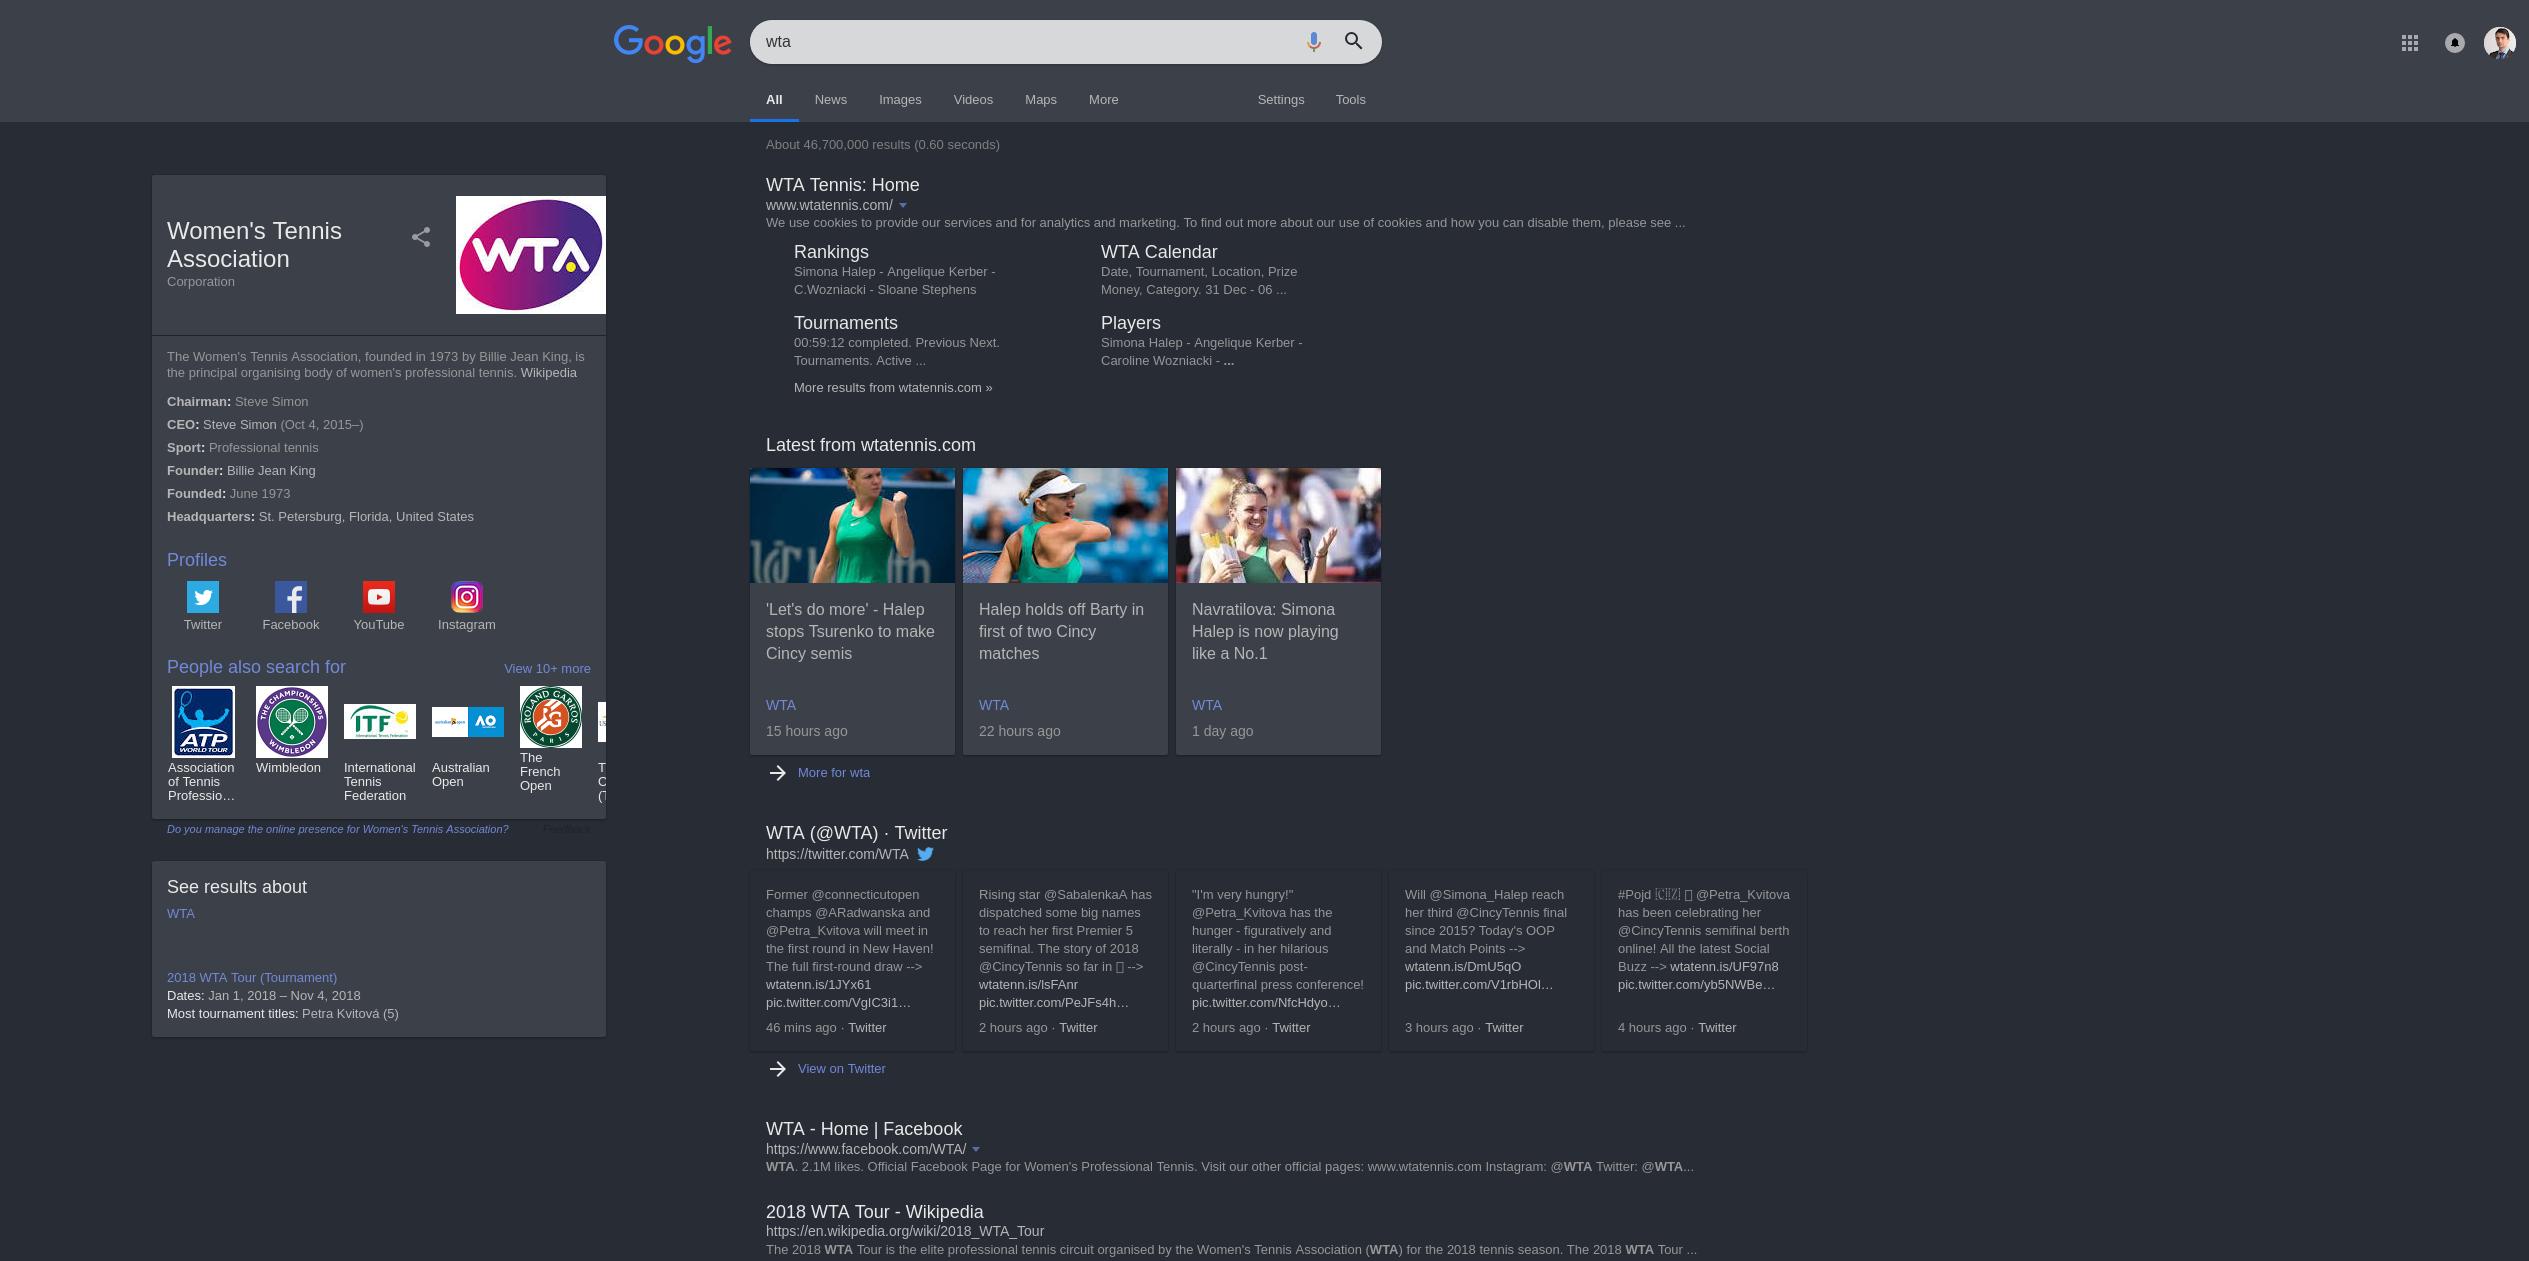Open More results from wtatennis.com
The height and width of the screenshot is (1261, 2529).
(x=893, y=388)
